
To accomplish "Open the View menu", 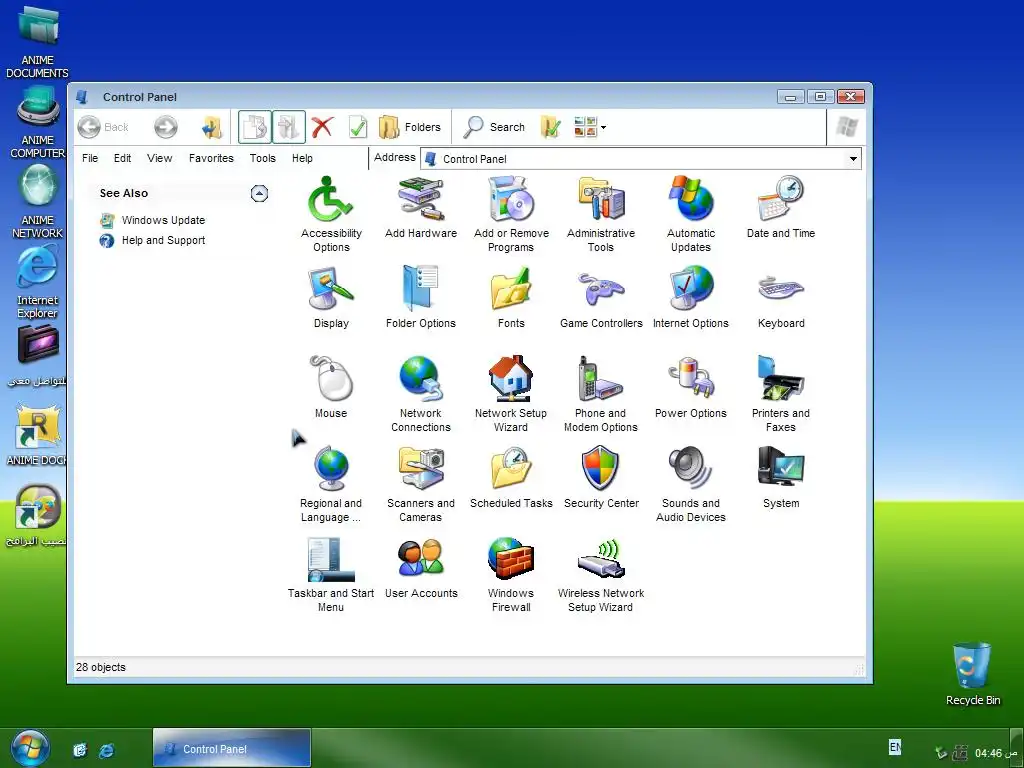I will click(x=159, y=158).
